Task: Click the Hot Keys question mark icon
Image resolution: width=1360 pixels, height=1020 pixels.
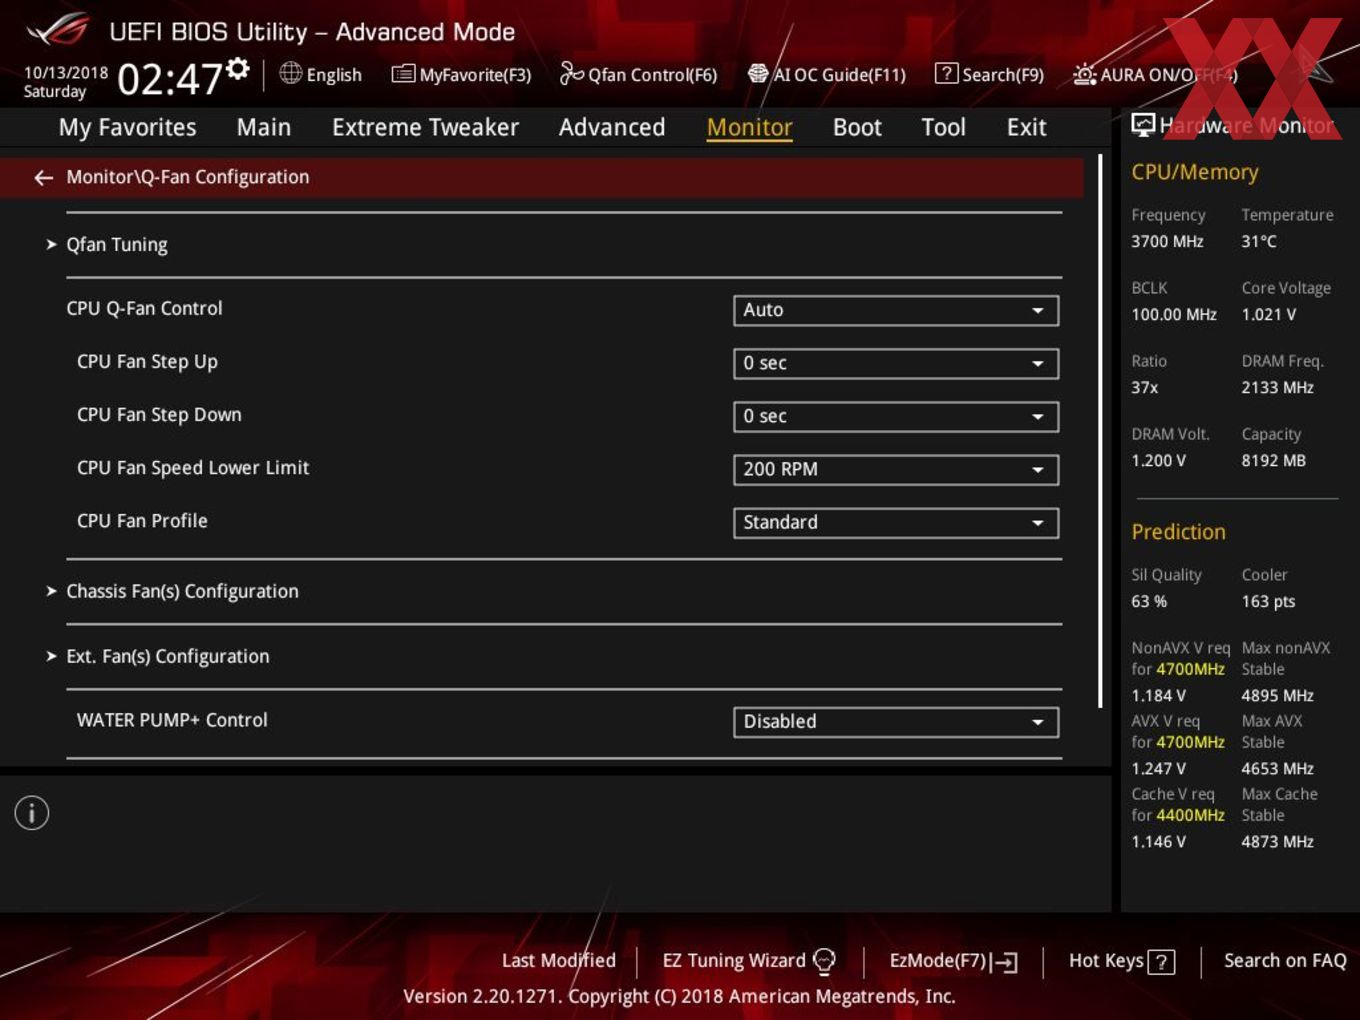Action: click(x=1161, y=962)
